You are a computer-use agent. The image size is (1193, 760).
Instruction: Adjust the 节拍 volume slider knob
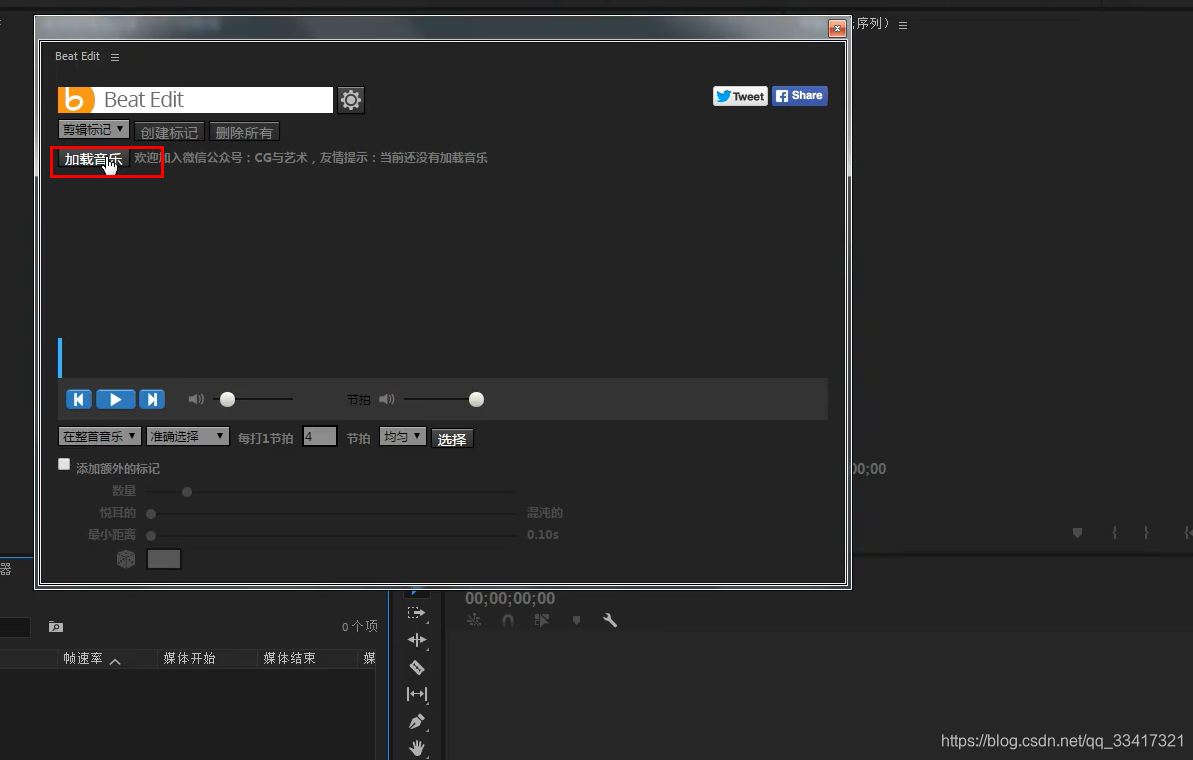476,399
